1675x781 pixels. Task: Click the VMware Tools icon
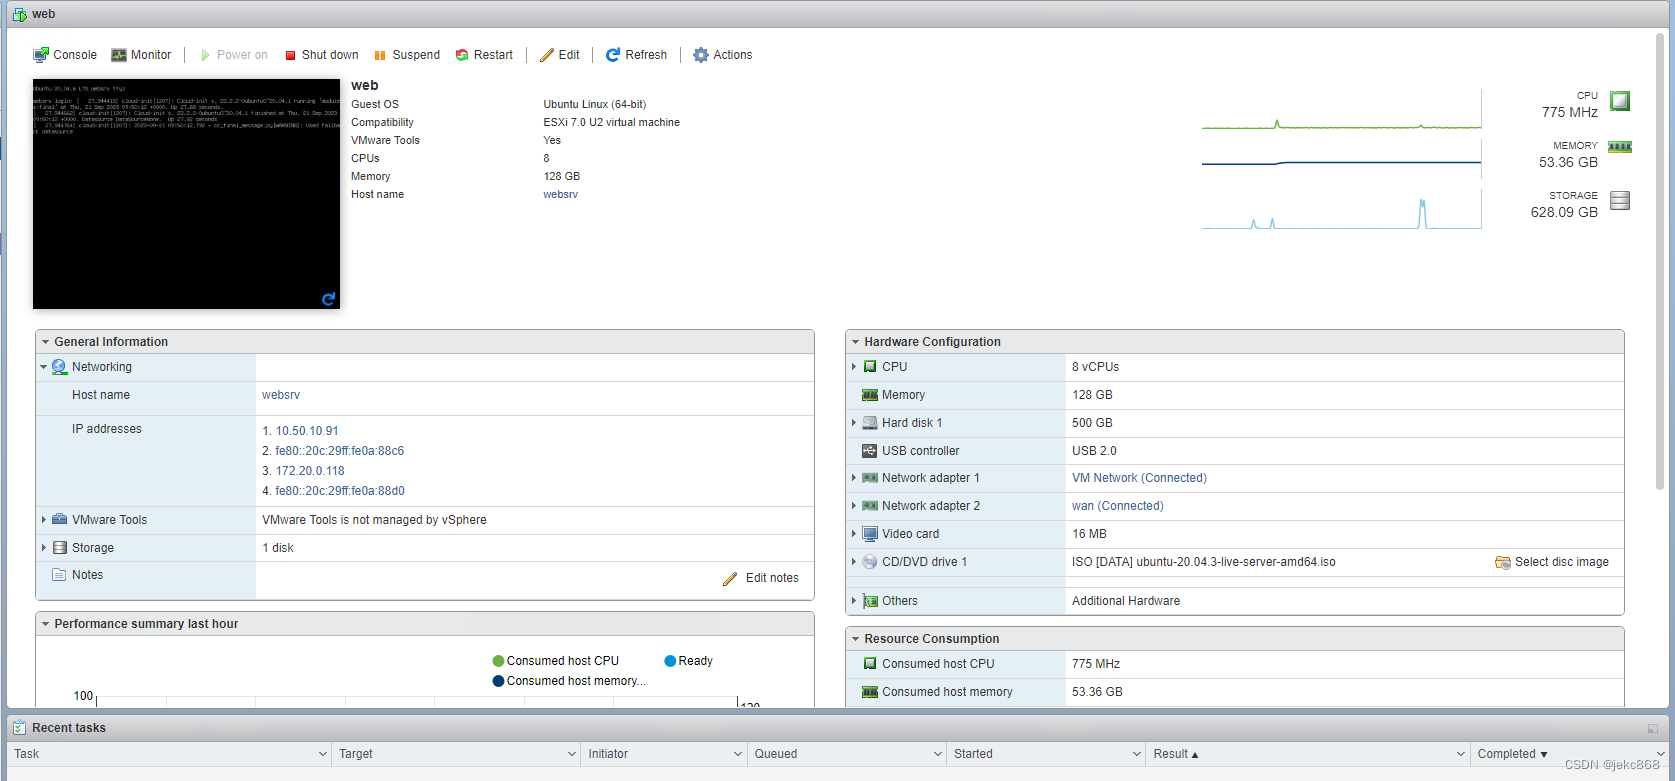[60, 520]
